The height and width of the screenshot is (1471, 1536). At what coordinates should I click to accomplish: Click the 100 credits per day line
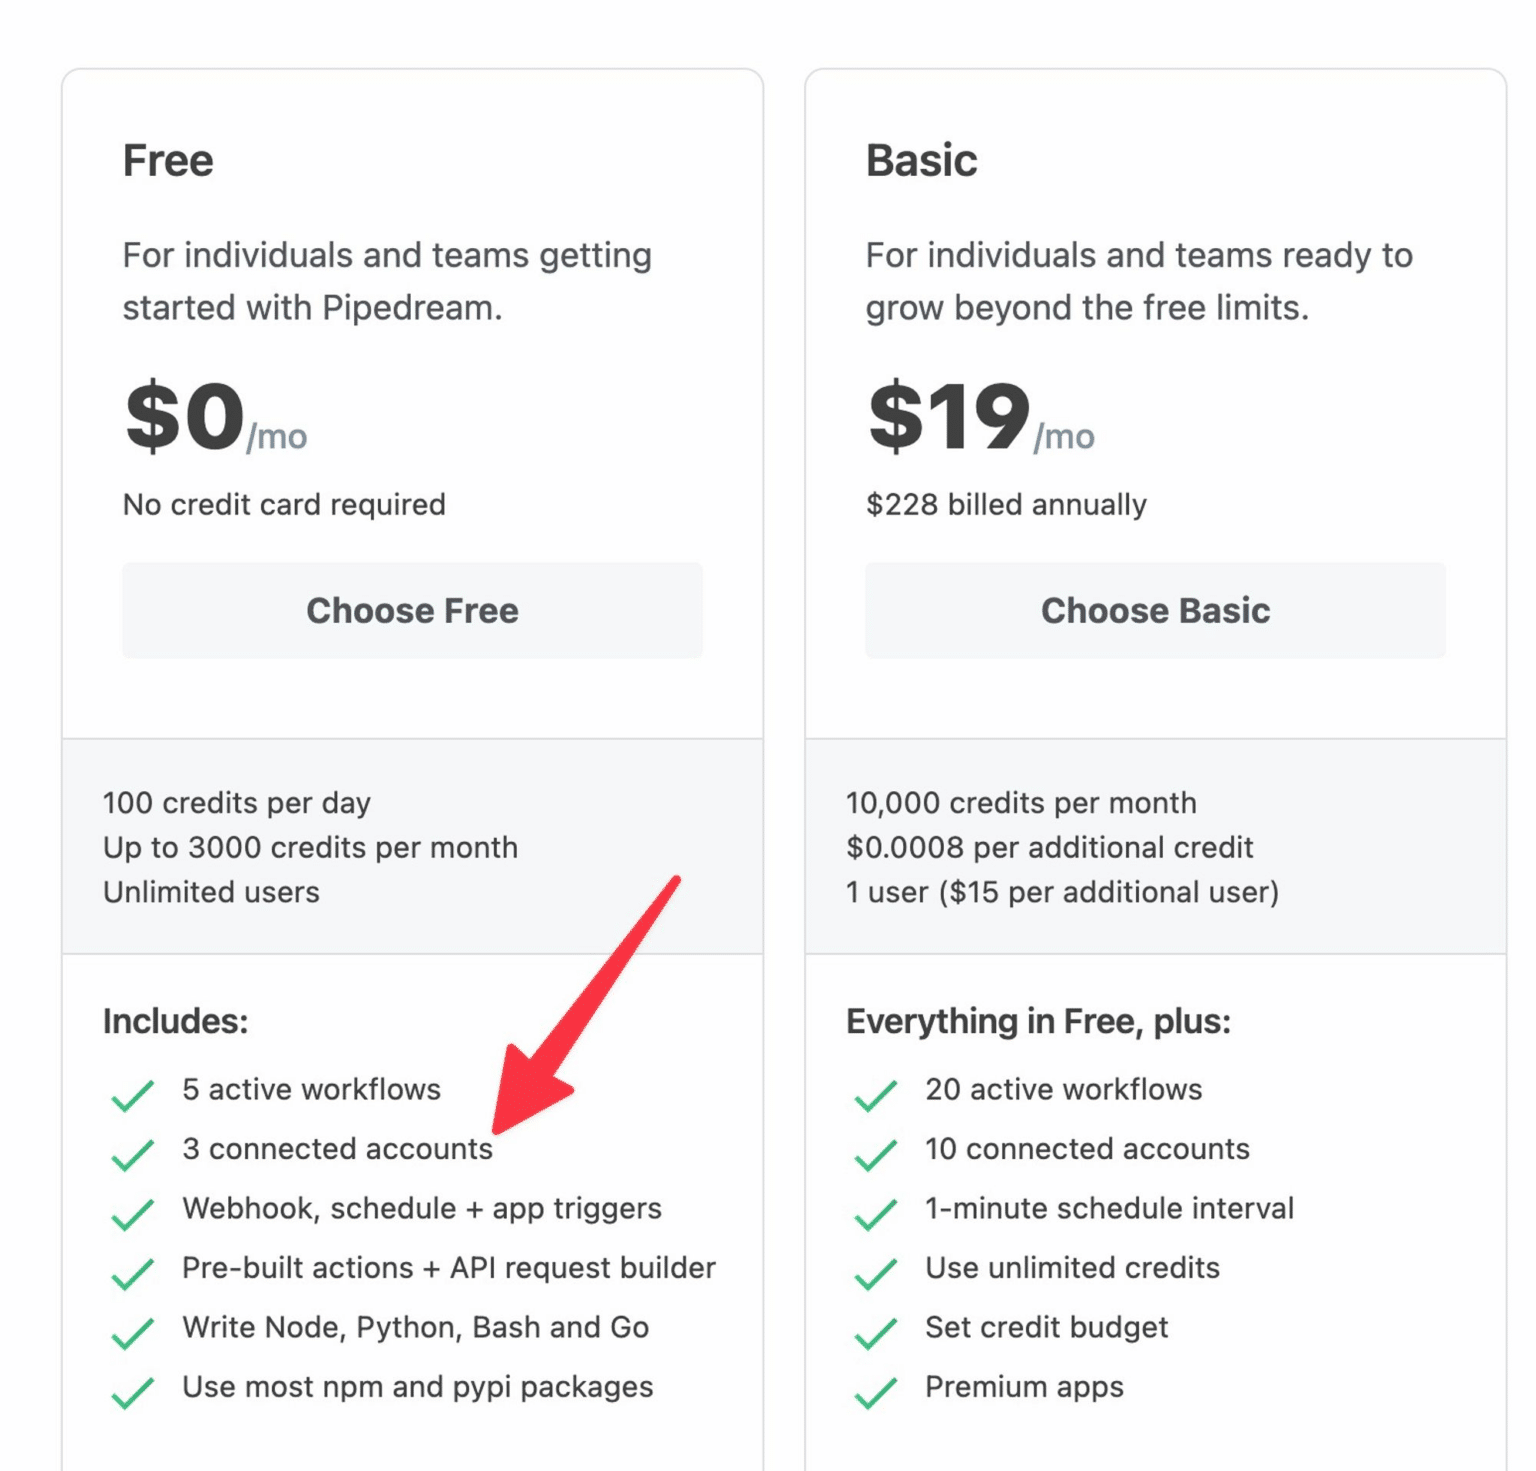tap(236, 802)
